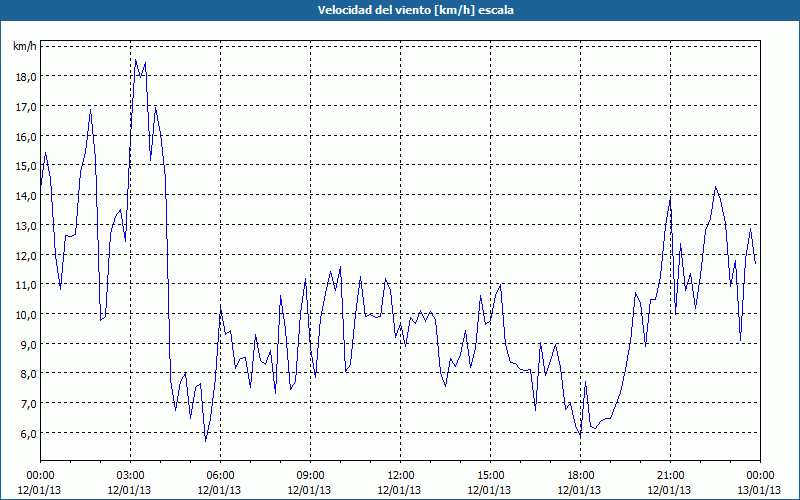Click the '00:00' time label above 12/01/13

40,476
